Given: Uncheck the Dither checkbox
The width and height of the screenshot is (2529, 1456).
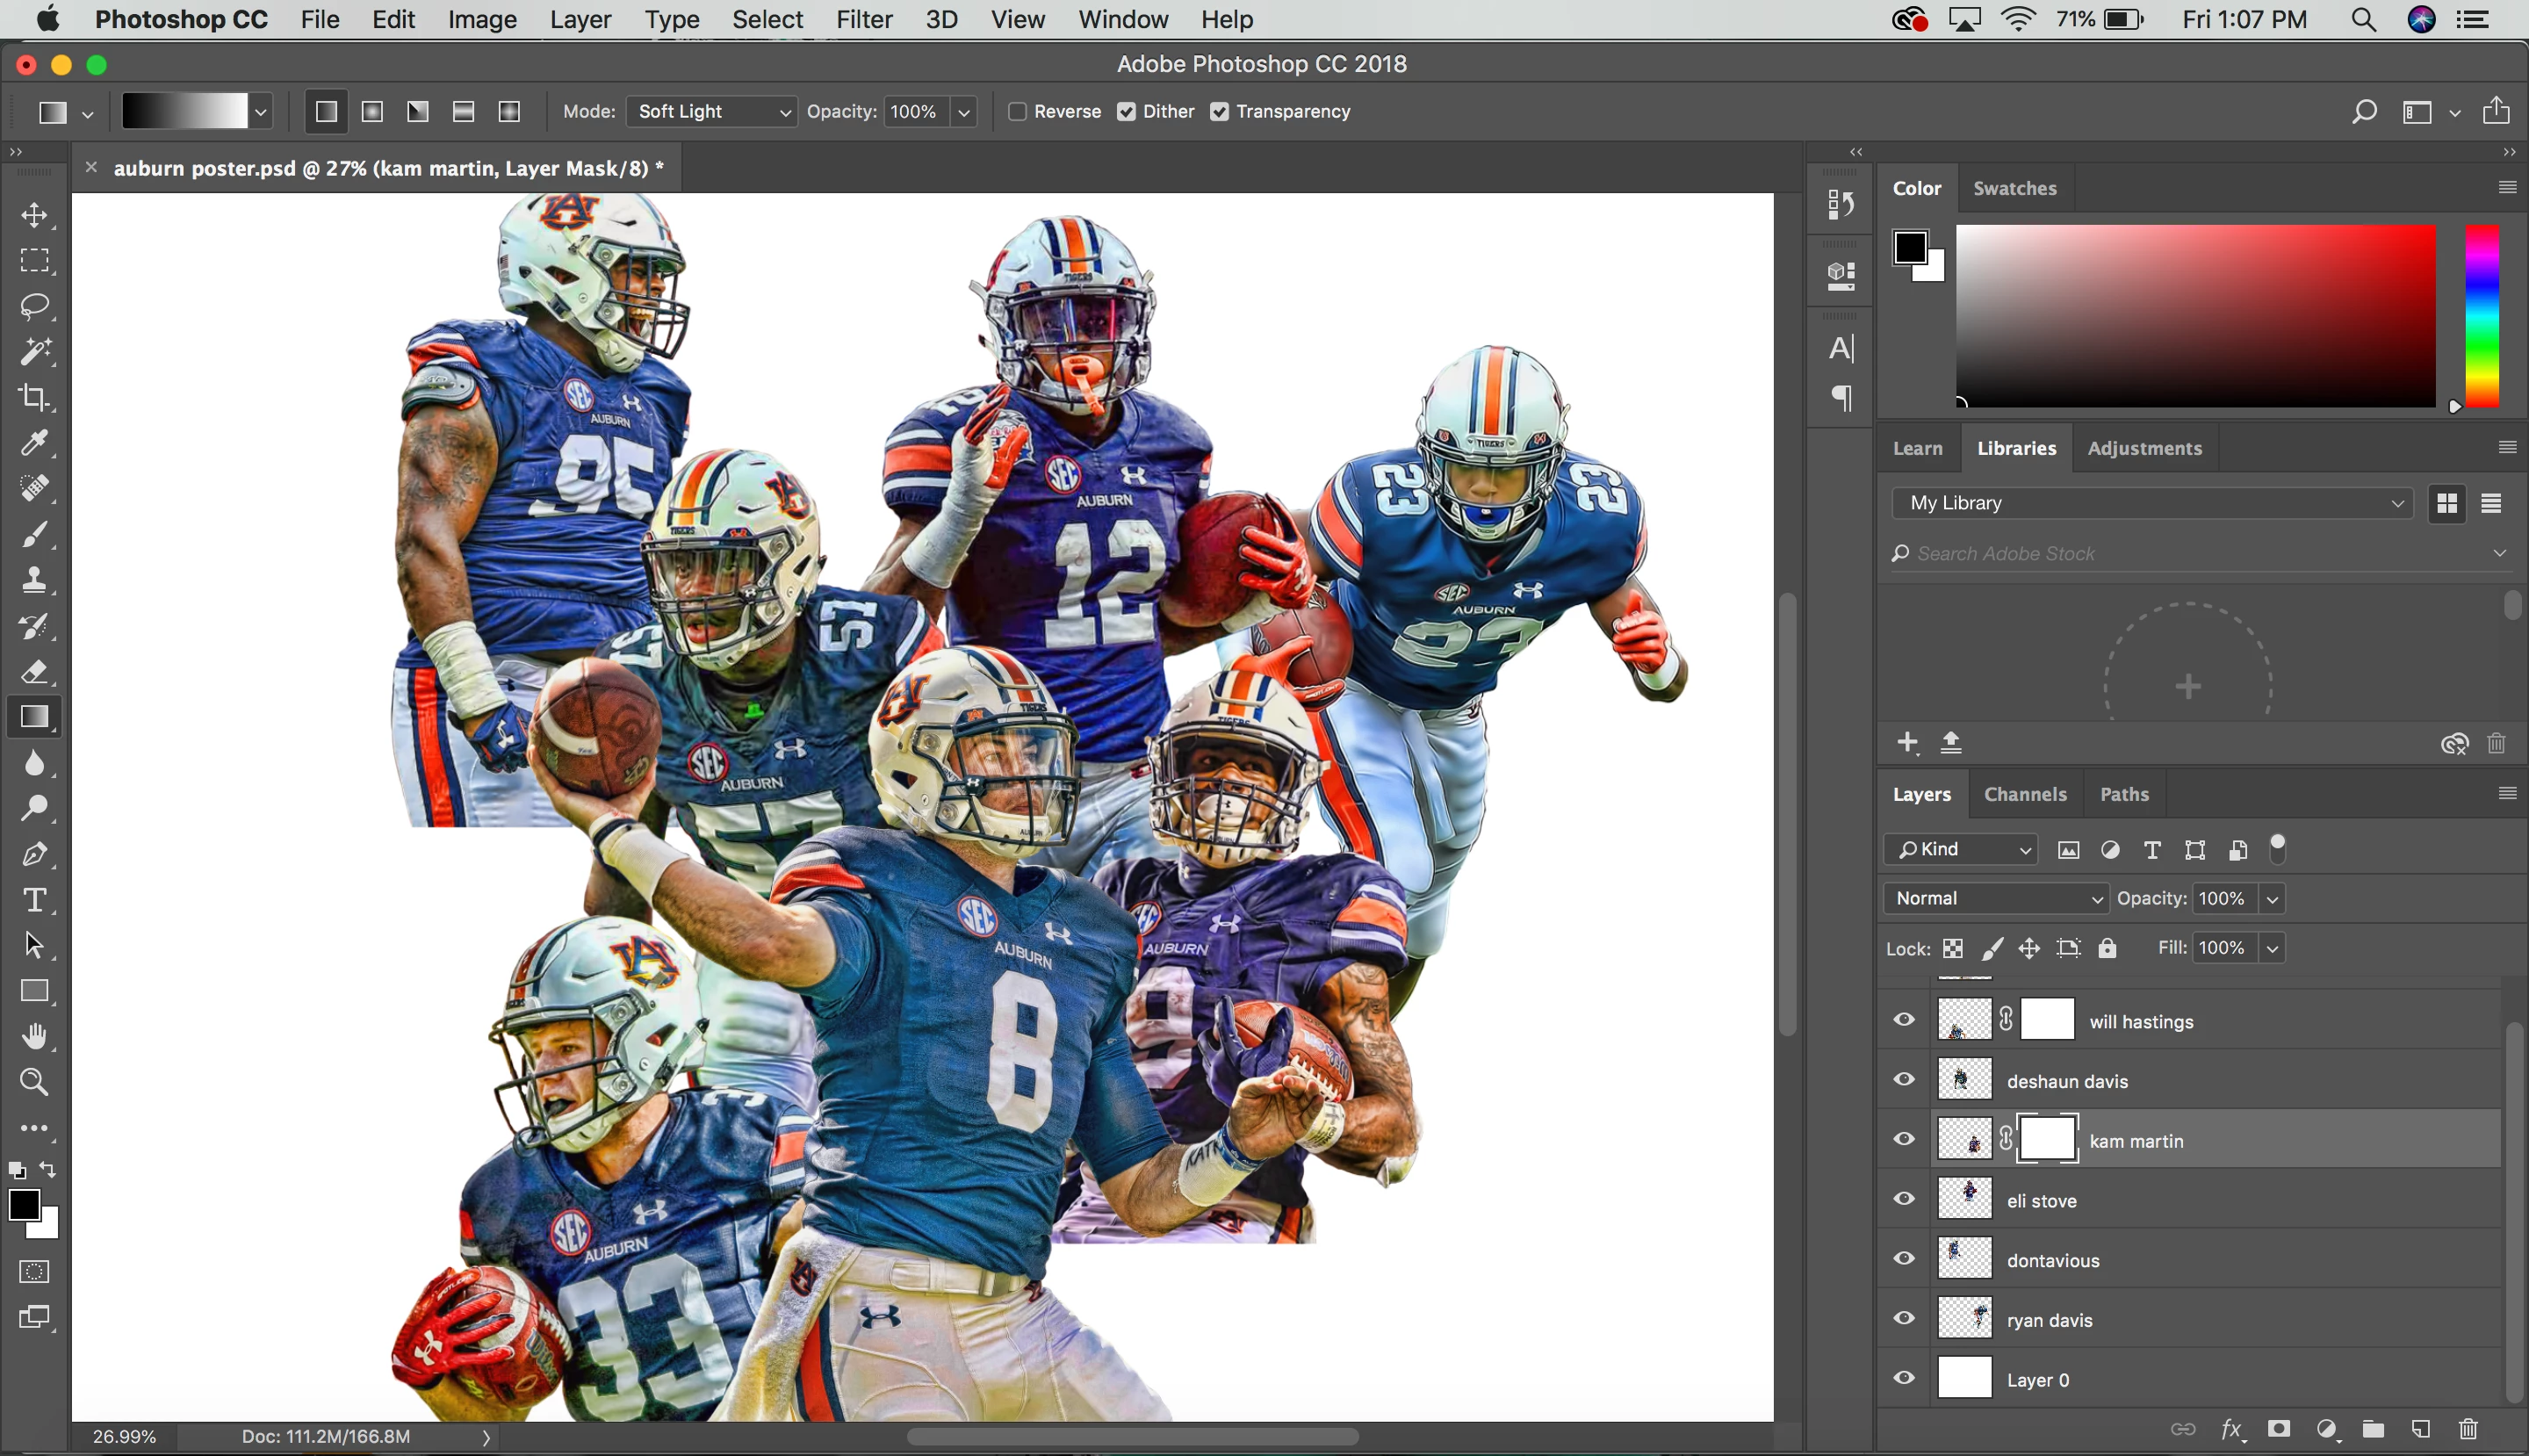Looking at the screenshot, I should [x=1127, y=112].
